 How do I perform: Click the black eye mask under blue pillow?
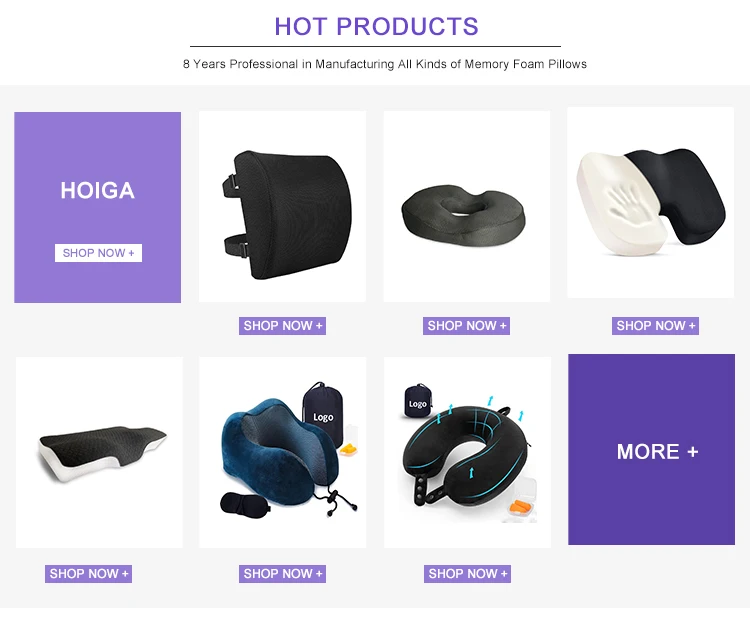245,506
